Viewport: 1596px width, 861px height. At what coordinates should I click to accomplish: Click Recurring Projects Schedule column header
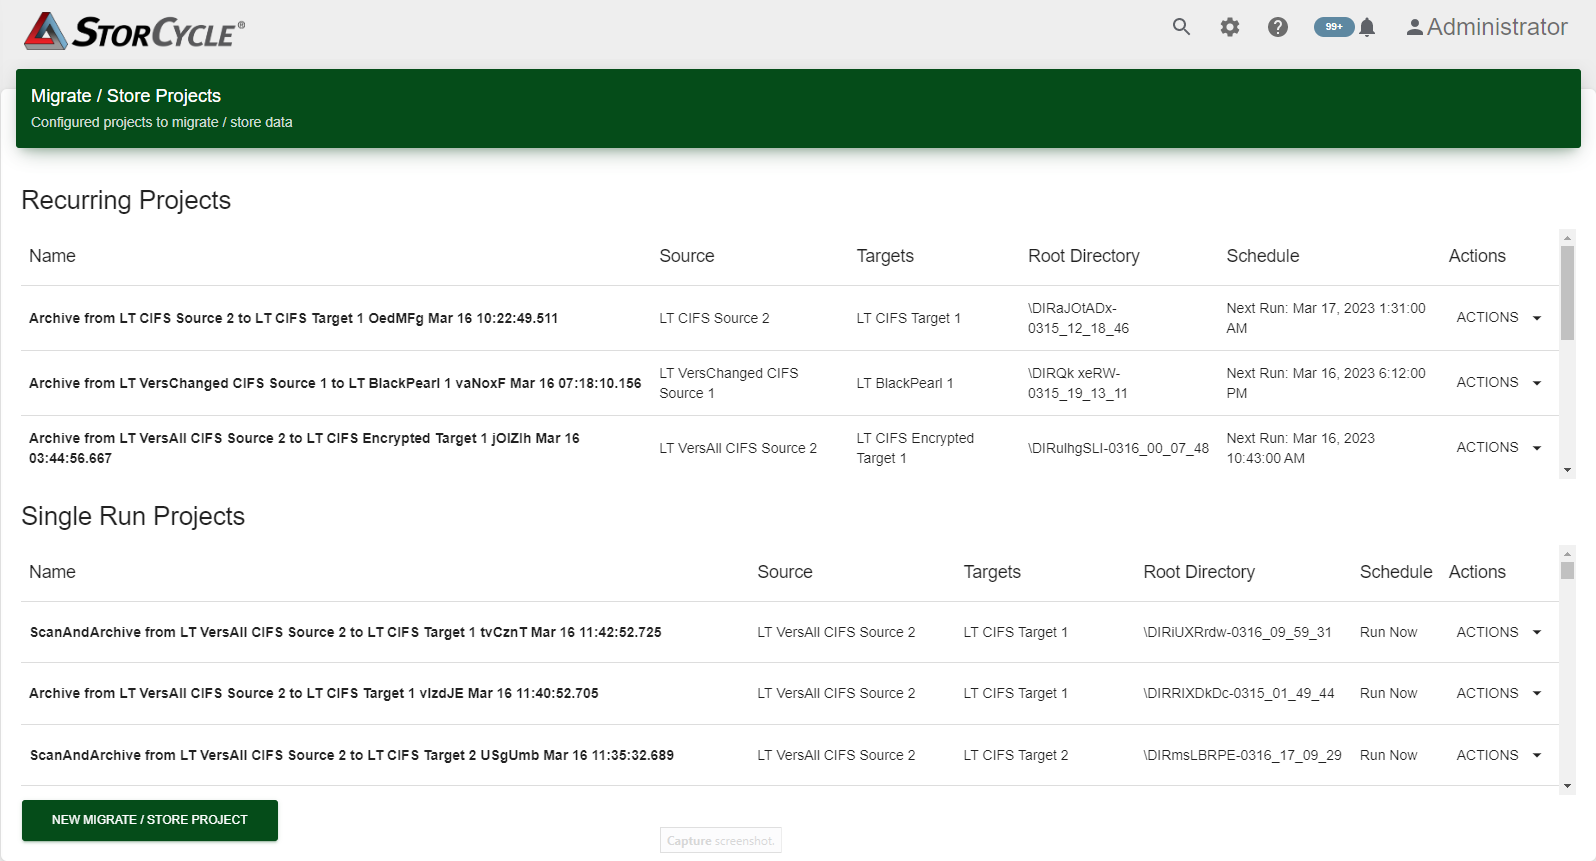click(1263, 256)
